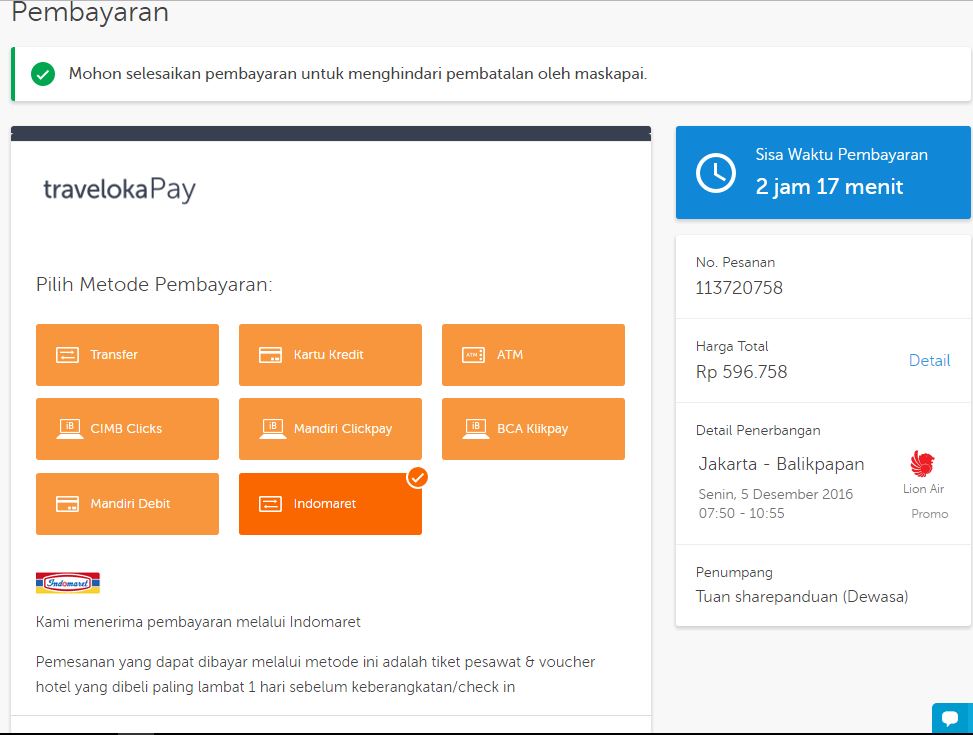Click the card icon on Mandiri Debit
Viewport: 973px width, 735px height.
(x=68, y=504)
